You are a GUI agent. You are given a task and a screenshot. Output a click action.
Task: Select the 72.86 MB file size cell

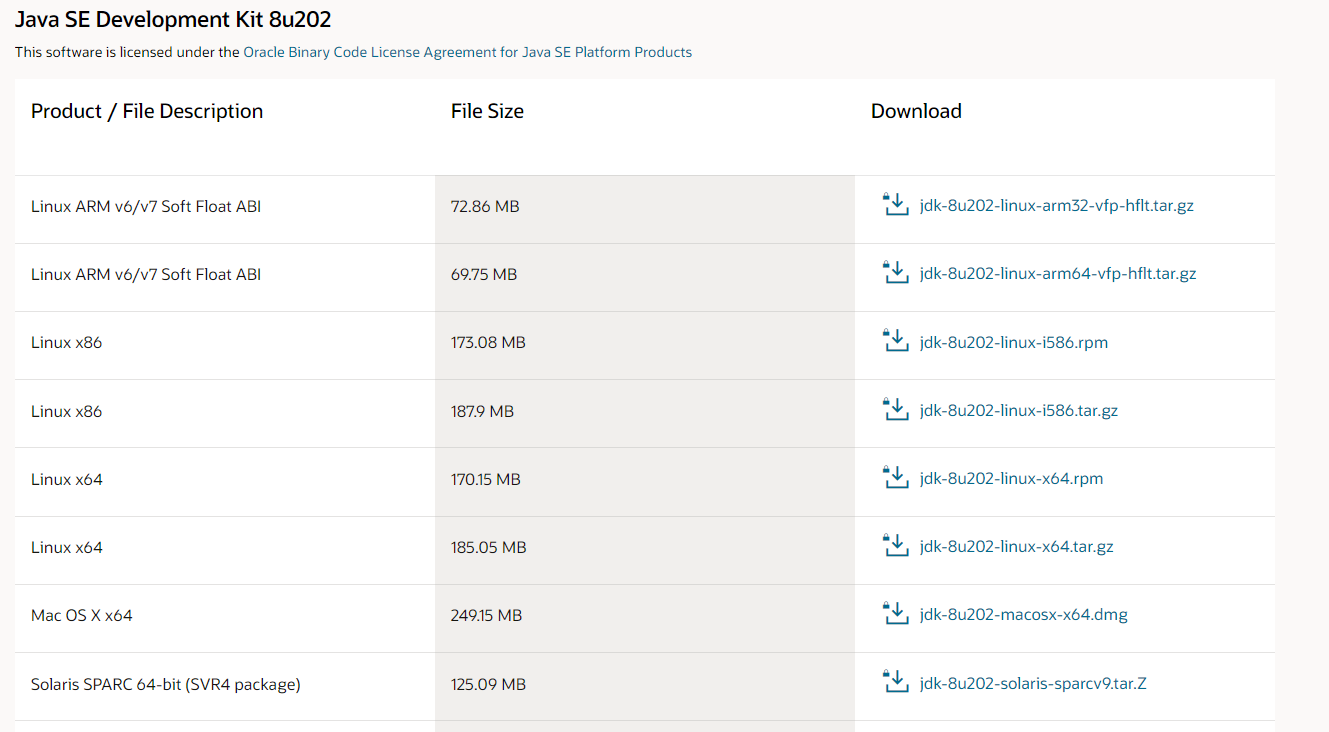coord(645,209)
